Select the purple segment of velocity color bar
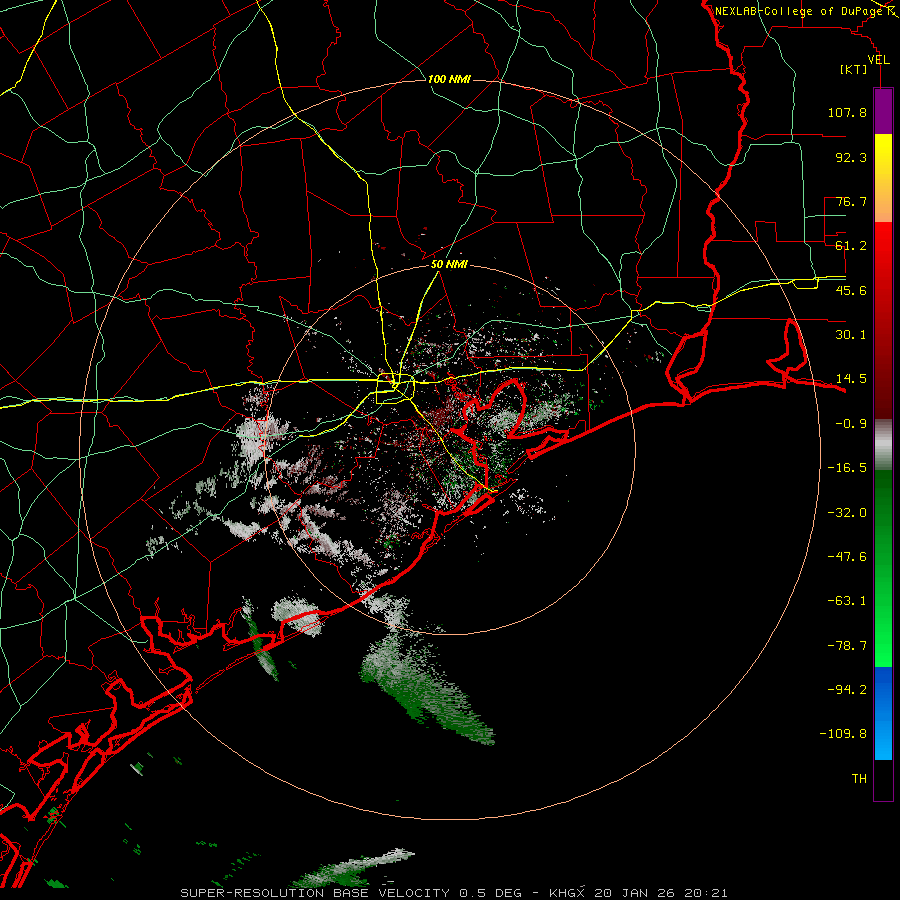The width and height of the screenshot is (900, 900). click(883, 111)
